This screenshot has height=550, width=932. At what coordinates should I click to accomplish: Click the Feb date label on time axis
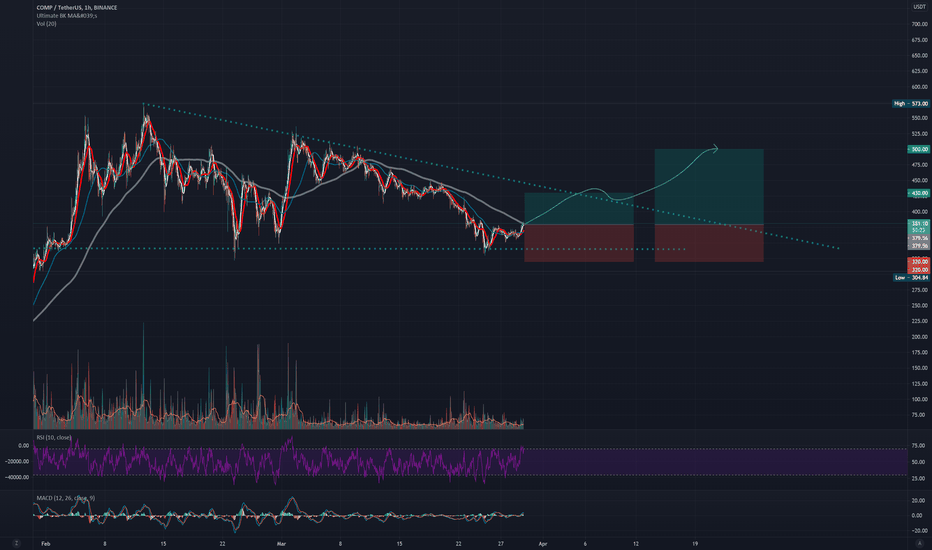click(46, 543)
